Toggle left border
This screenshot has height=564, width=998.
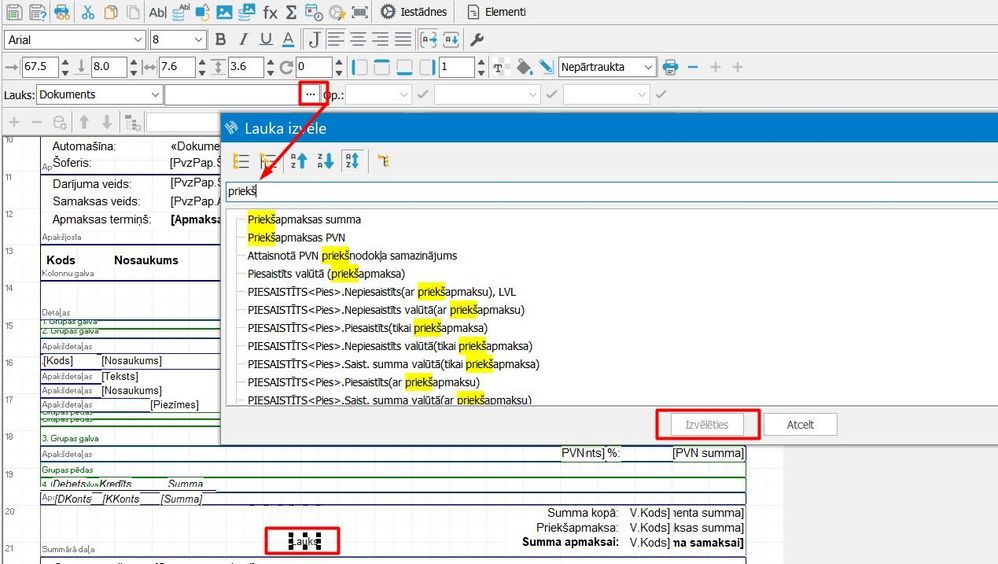tap(360, 66)
